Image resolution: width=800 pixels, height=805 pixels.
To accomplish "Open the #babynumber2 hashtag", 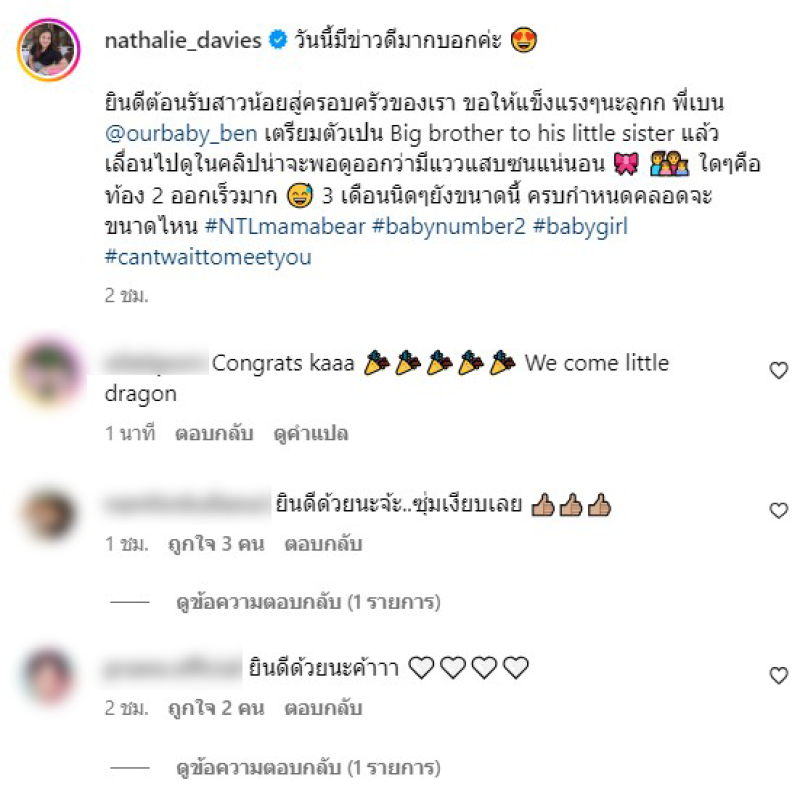I will (449, 226).
